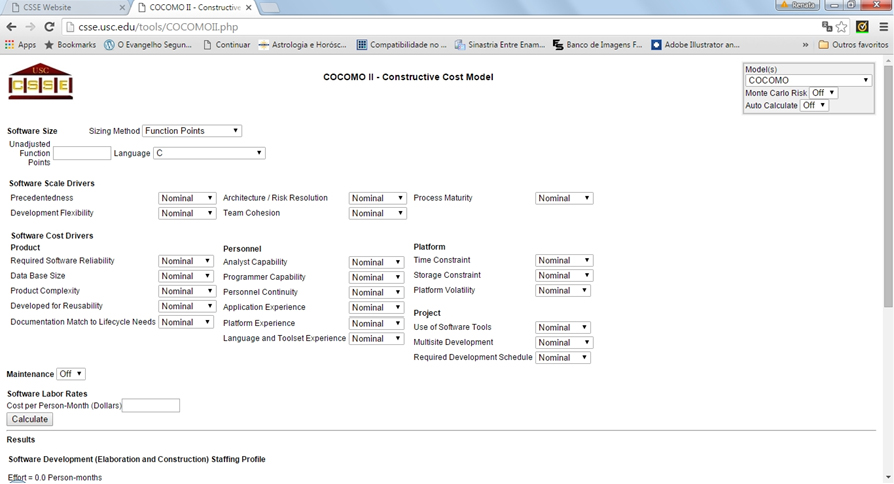Image resolution: width=894 pixels, height=484 pixels.
Task: Click the translate icon in address bar
Action: click(x=827, y=27)
